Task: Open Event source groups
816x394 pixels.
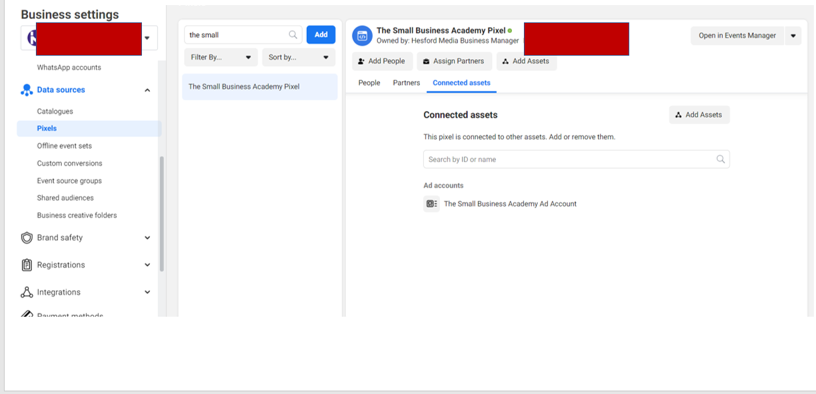Action: 69,181
